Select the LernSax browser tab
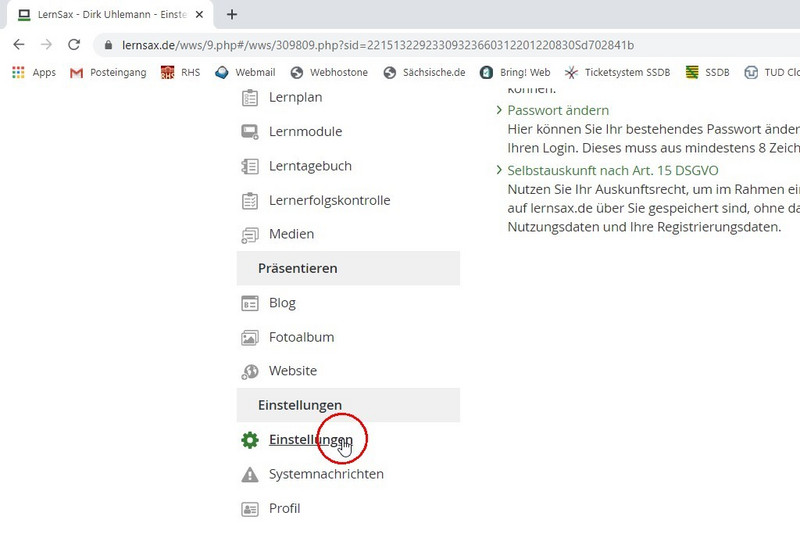Image resolution: width=800 pixels, height=534 pixels. click(x=110, y=15)
